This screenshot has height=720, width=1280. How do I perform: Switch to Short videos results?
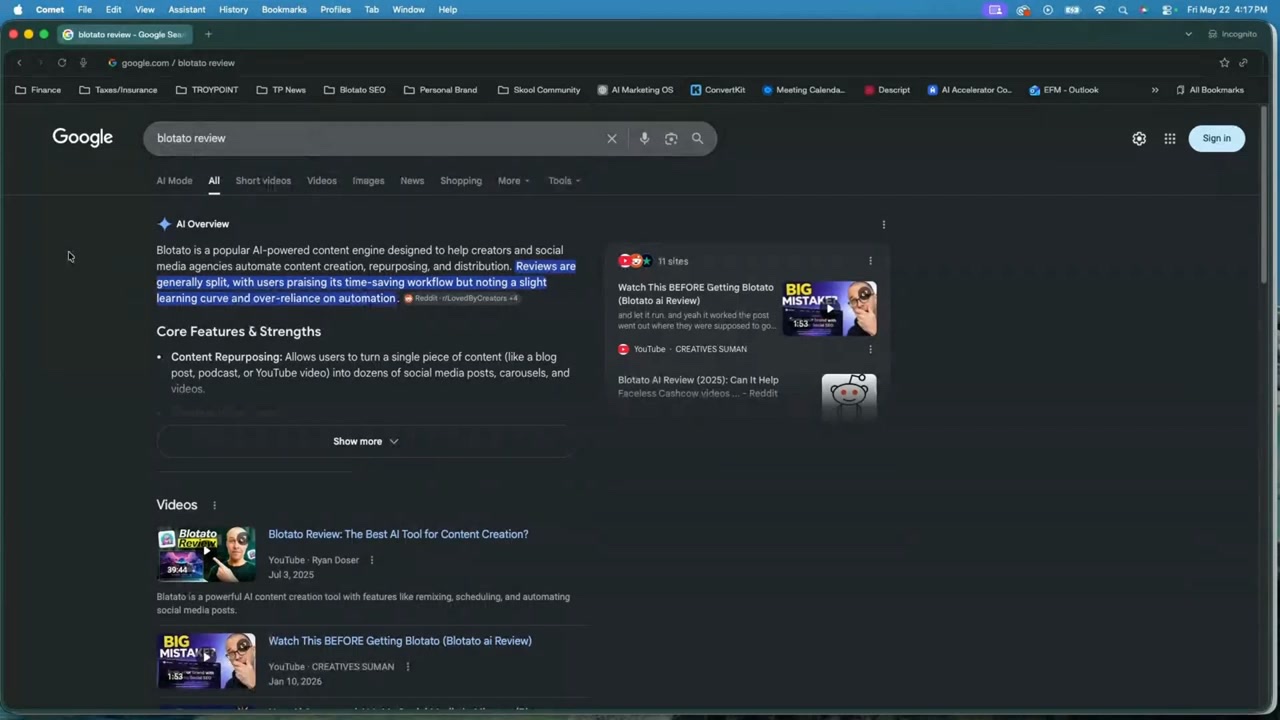click(x=263, y=181)
